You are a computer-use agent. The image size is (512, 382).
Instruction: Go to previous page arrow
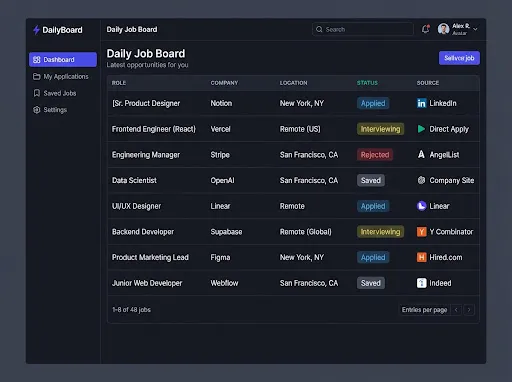click(x=456, y=310)
